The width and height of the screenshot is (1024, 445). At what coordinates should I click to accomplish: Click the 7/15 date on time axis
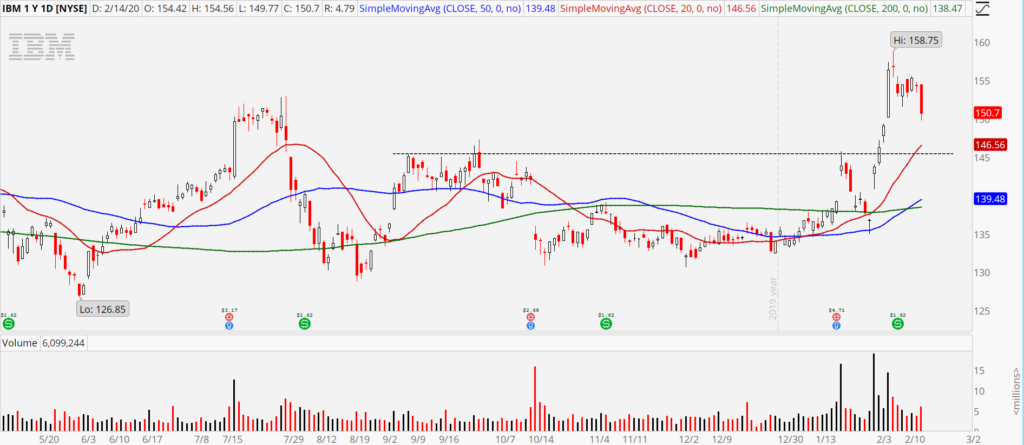pyautogui.click(x=232, y=438)
